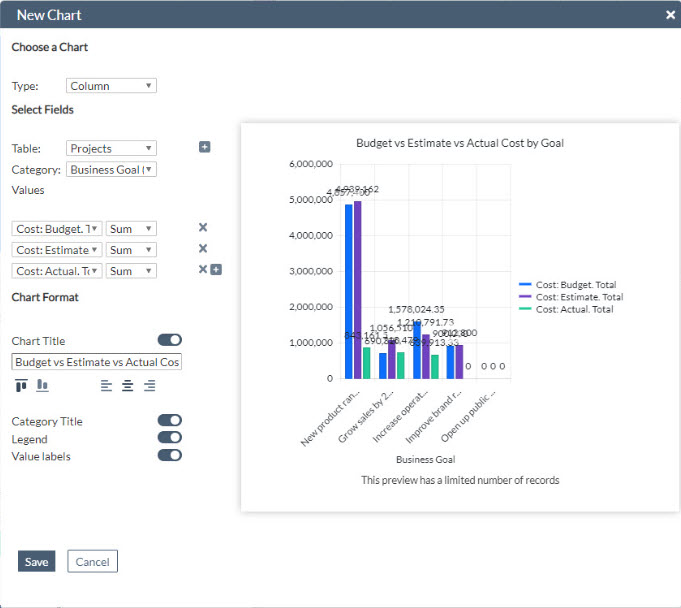Remove the Cost: Actual Total value row

pyautogui.click(x=202, y=270)
